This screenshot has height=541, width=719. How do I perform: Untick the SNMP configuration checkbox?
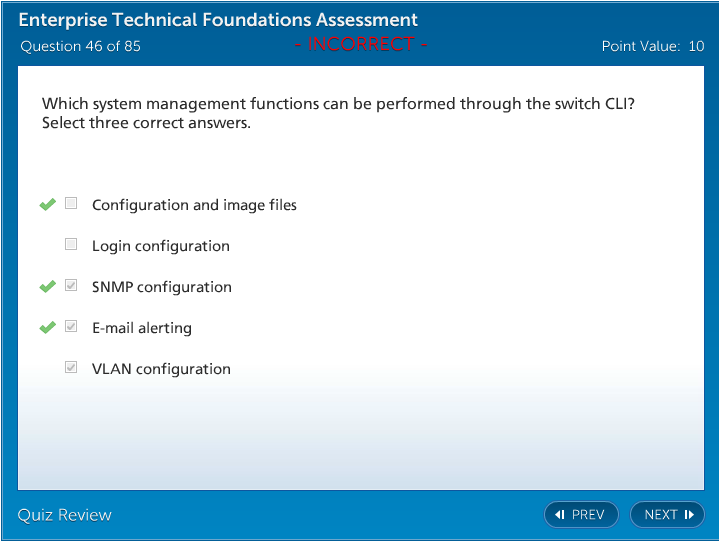tap(71, 286)
